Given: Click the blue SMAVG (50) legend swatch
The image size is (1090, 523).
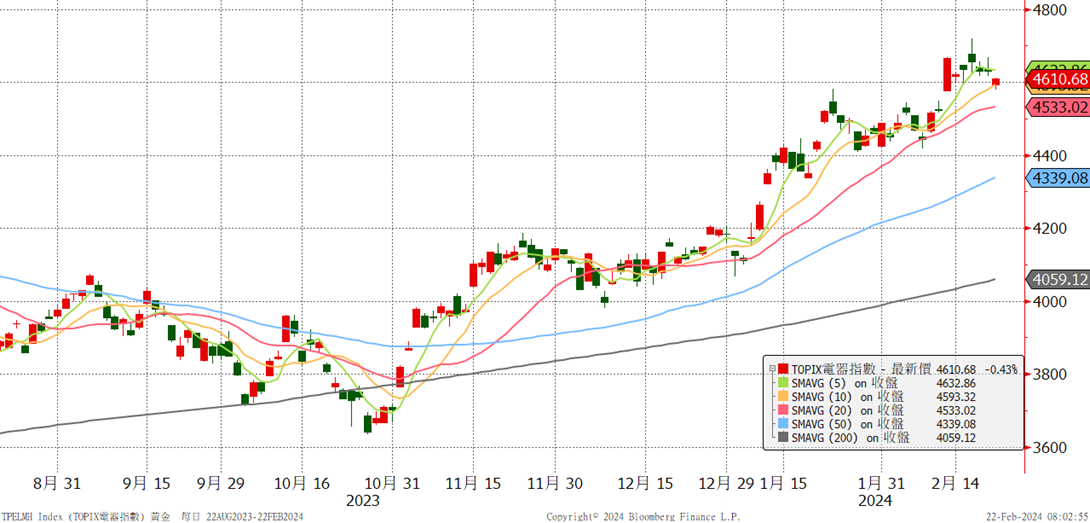Looking at the screenshot, I should click(784, 424).
